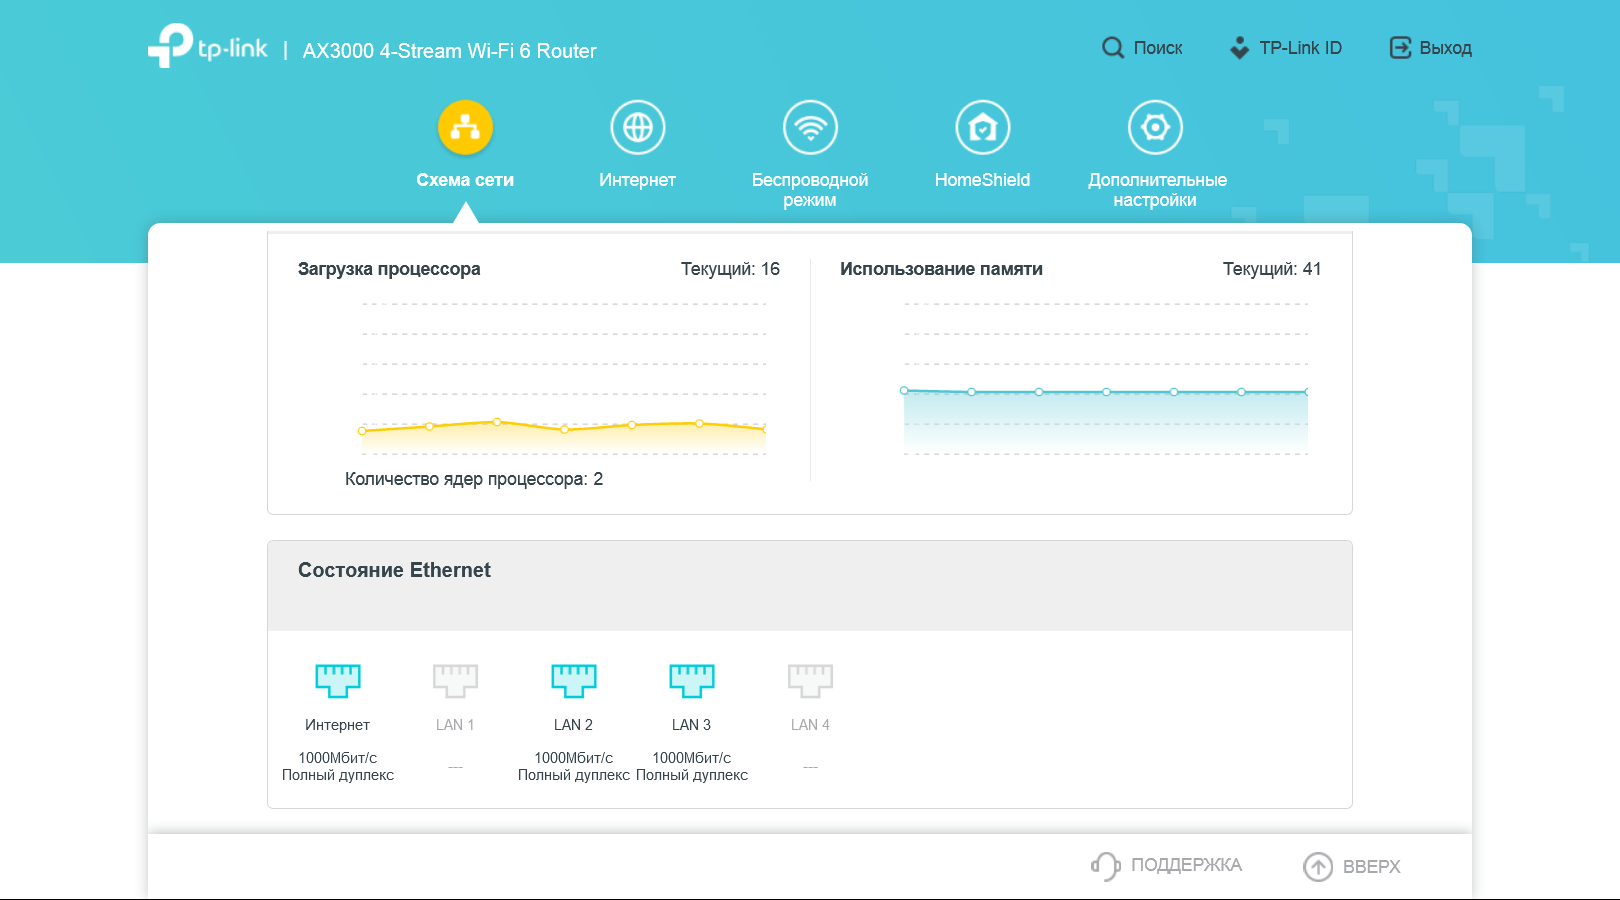Switch to the Интернет tab label
Screen dimensions: 1620x900
tap(638, 180)
